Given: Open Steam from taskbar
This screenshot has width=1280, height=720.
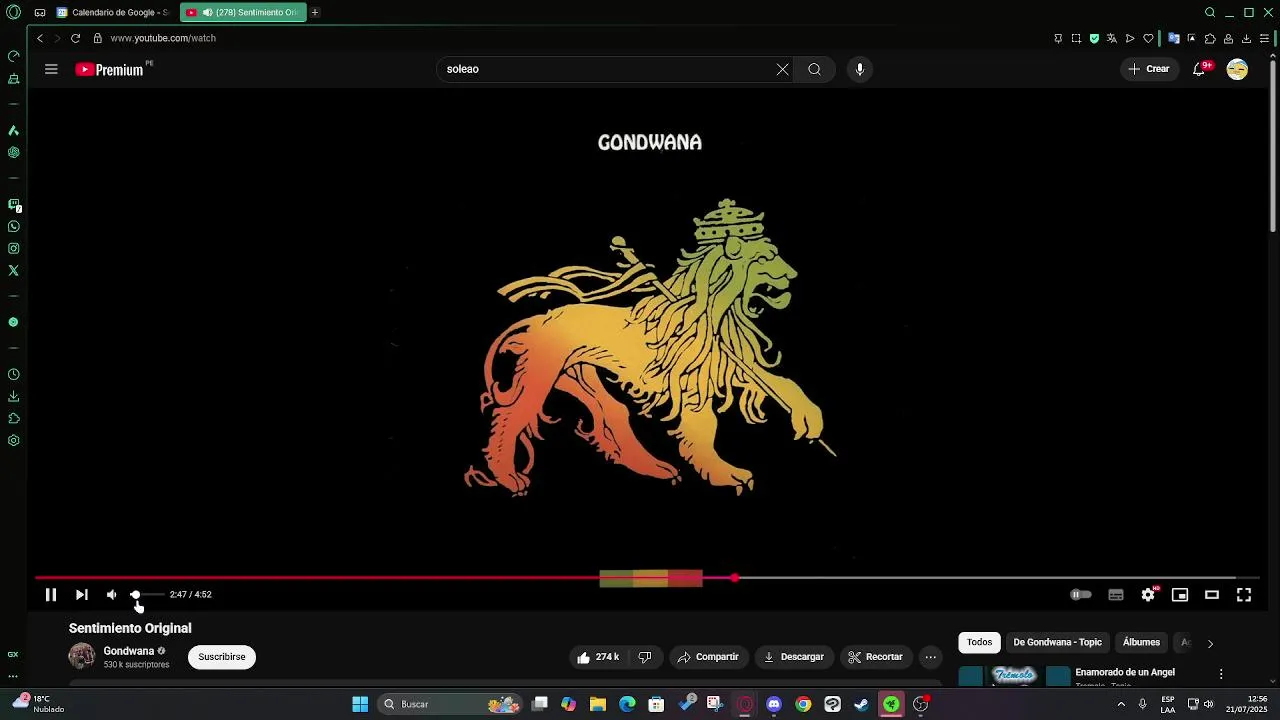Looking at the screenshot, I should (861, 704).
